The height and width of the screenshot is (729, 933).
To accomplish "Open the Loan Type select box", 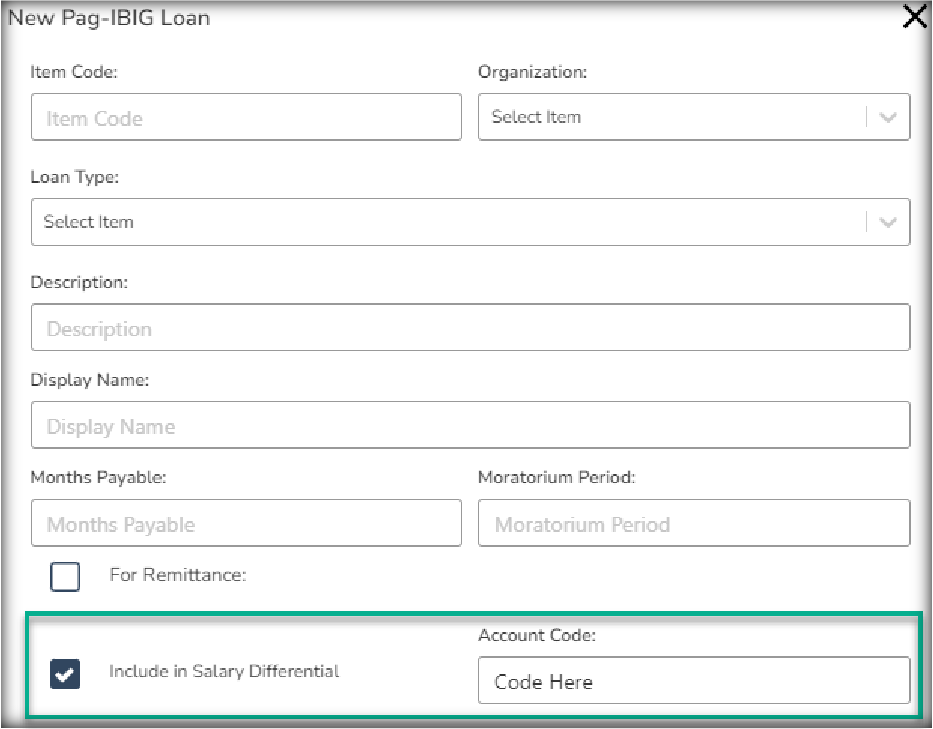I will tap(450, 222).
